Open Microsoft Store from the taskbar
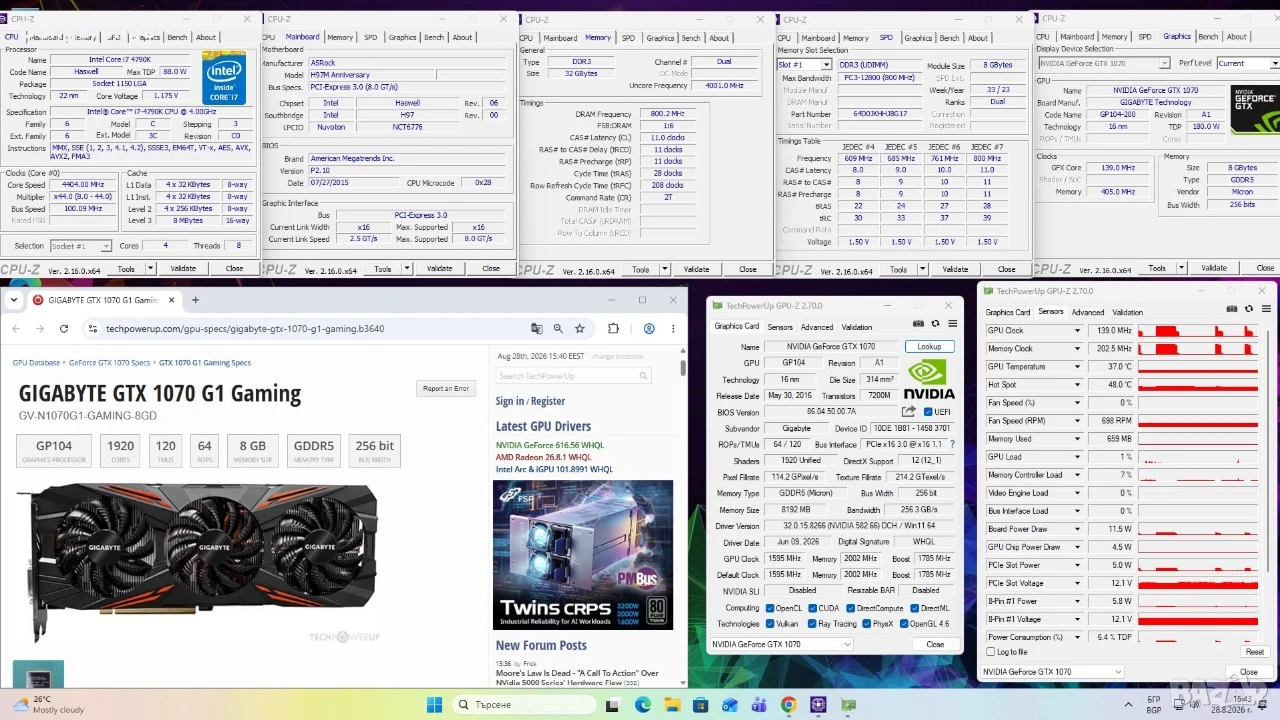 [x=701, y=705]
